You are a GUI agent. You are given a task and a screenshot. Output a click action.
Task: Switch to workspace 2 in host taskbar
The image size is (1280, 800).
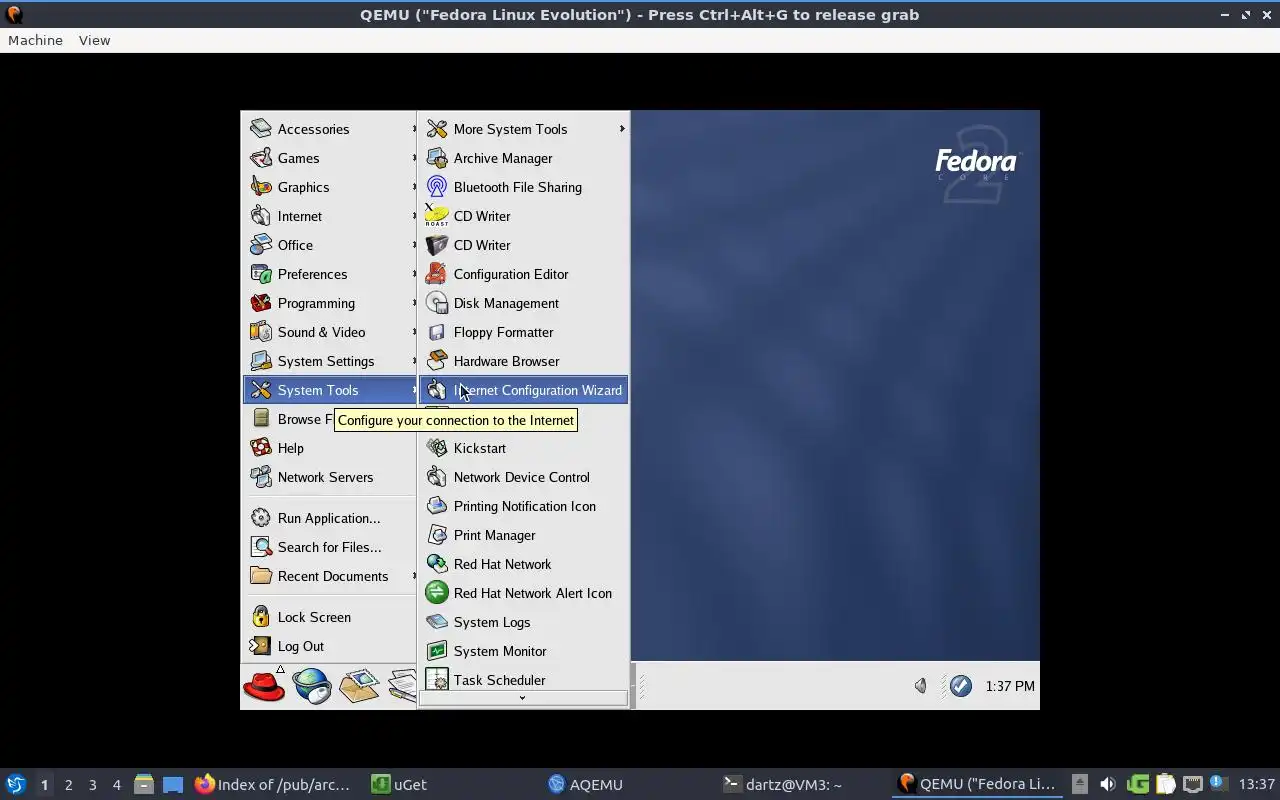click(x=68, y=785)
